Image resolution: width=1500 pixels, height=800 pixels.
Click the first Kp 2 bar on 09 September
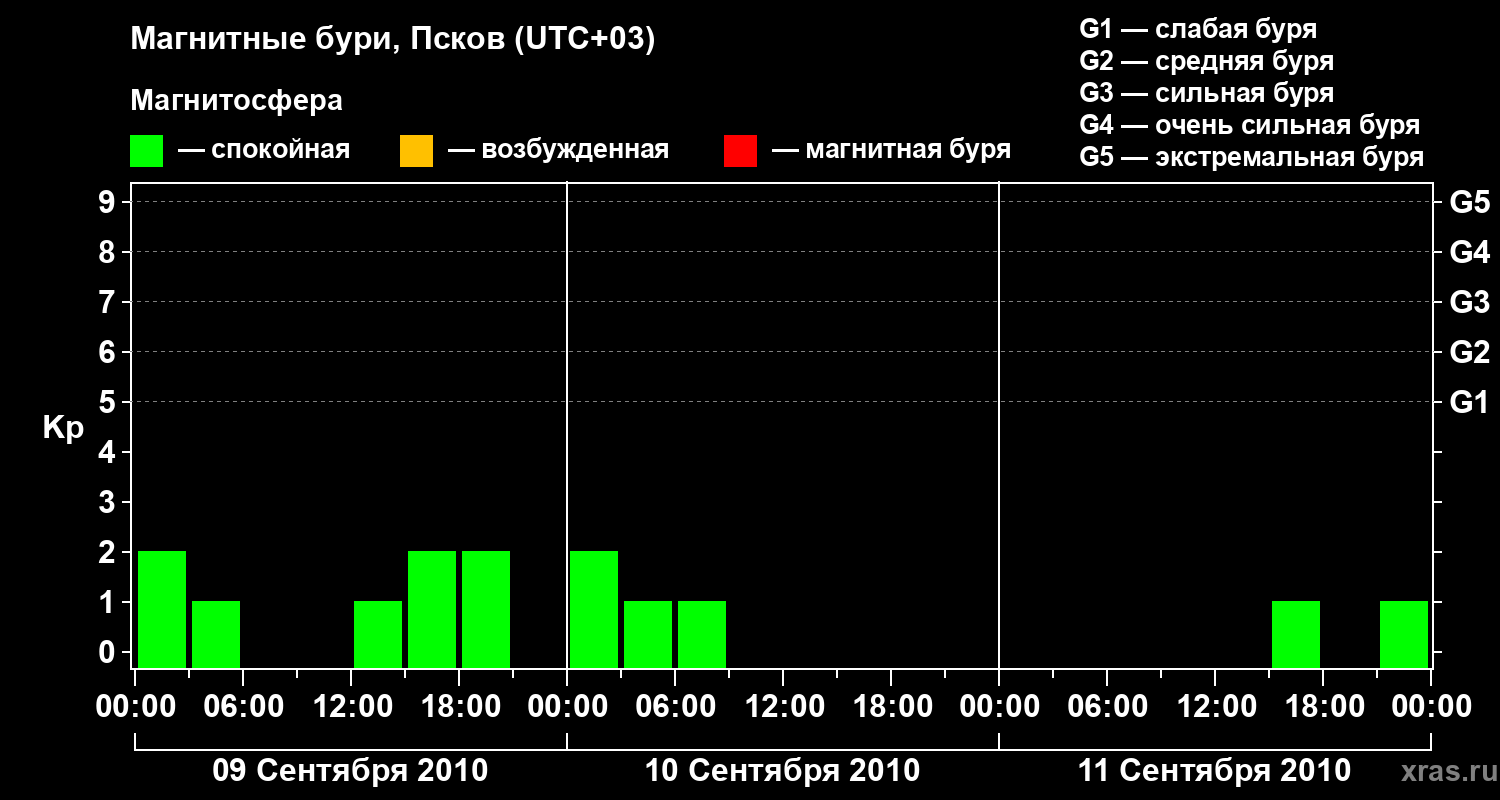click(162, 609)
